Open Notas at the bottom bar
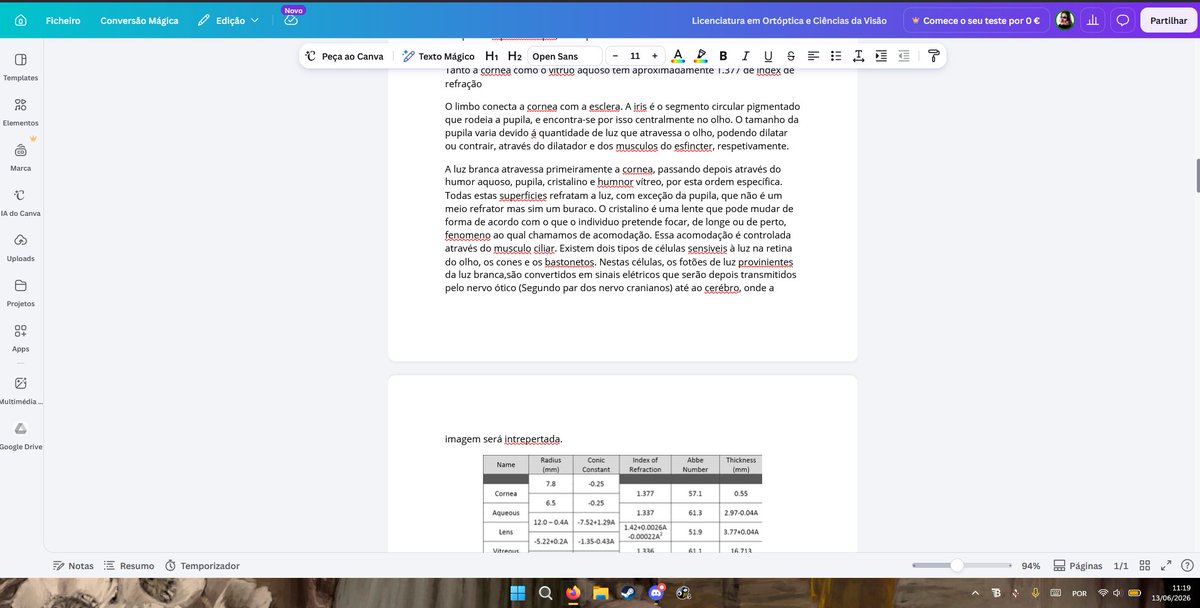 (73, 566)
